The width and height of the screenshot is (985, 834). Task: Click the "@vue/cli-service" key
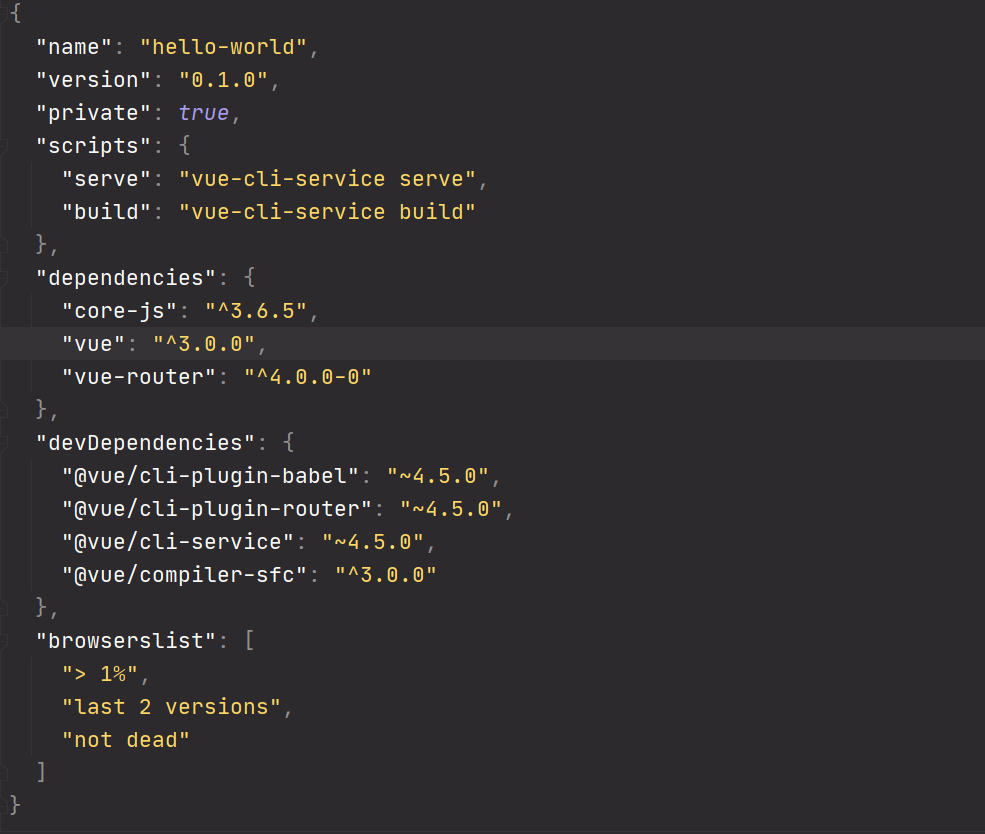click(178, 541)
